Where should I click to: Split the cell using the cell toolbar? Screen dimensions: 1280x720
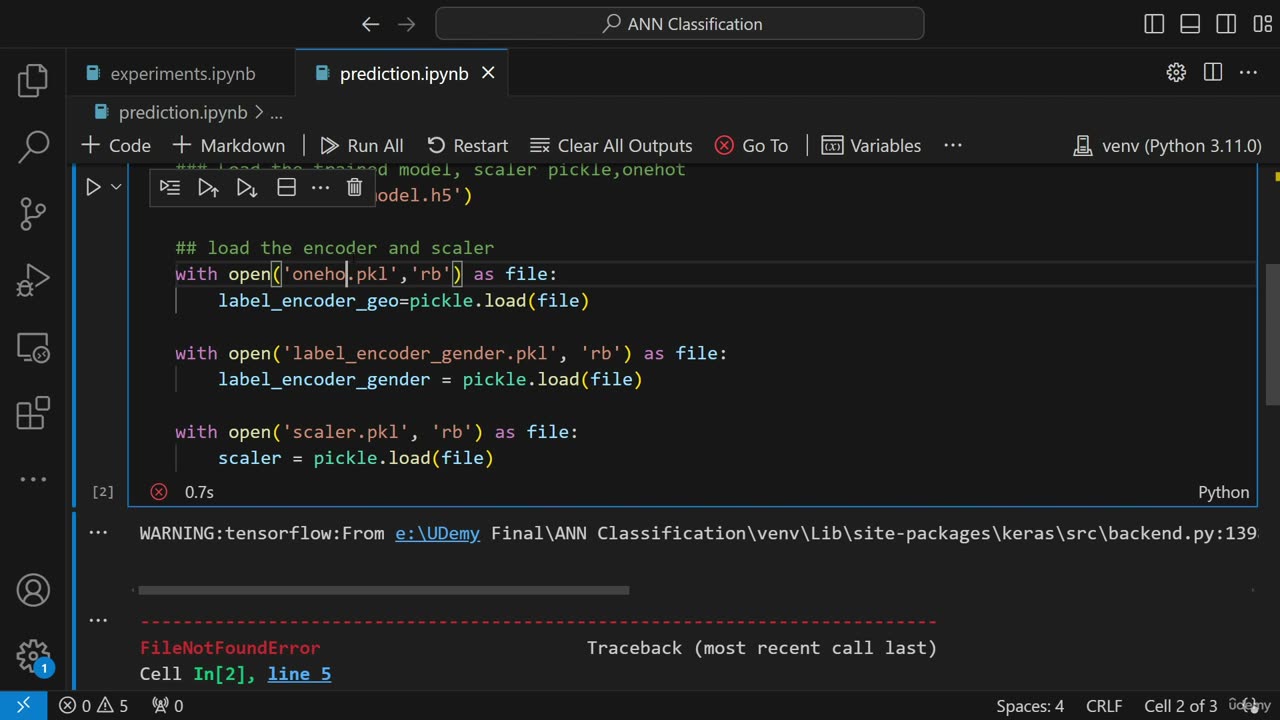tap(286, 187)
